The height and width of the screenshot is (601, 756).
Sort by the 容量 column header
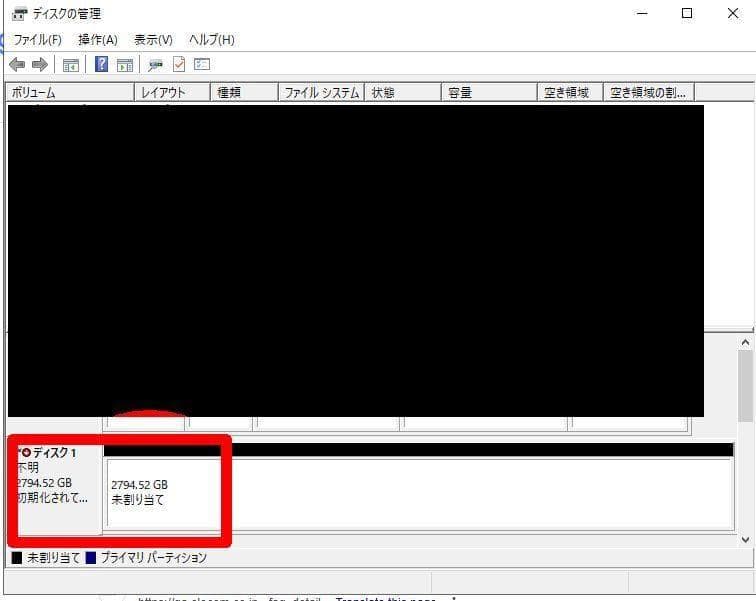[489, 93]
